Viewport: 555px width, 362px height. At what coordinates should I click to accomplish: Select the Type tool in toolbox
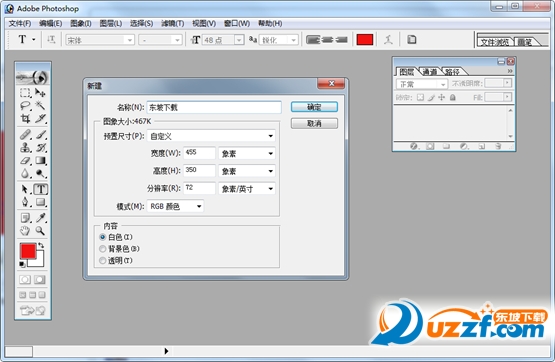tap(40, 189)
